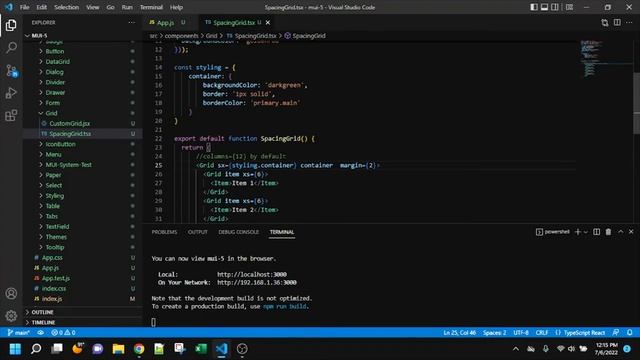Switch to App.js editor tab
This screenshot has height=360, width=640.
(165, 22)
